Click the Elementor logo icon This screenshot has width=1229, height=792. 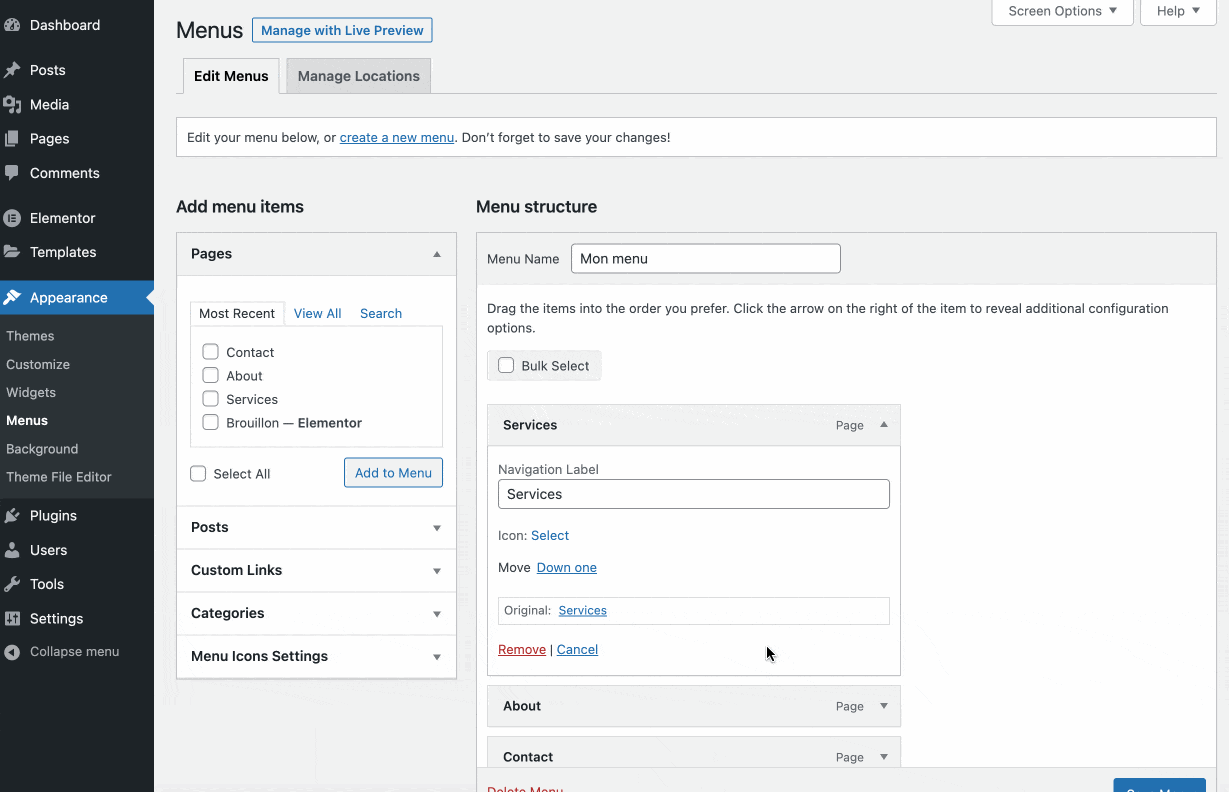coord(12,218)
